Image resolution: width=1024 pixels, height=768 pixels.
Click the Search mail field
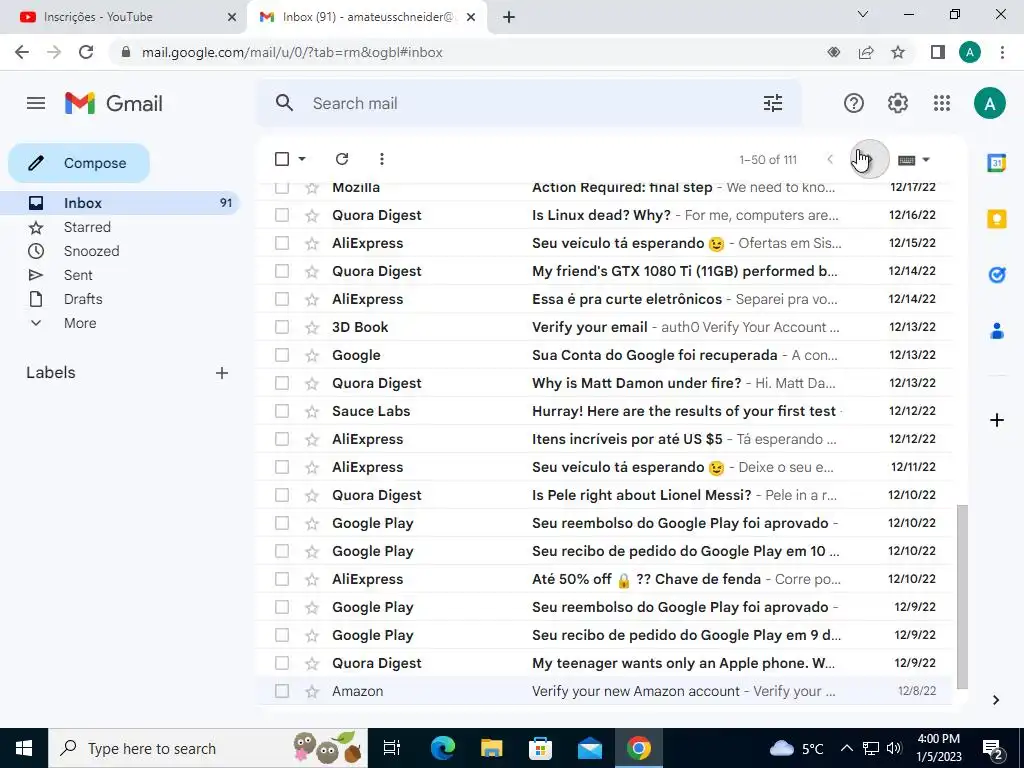(529, 103)
